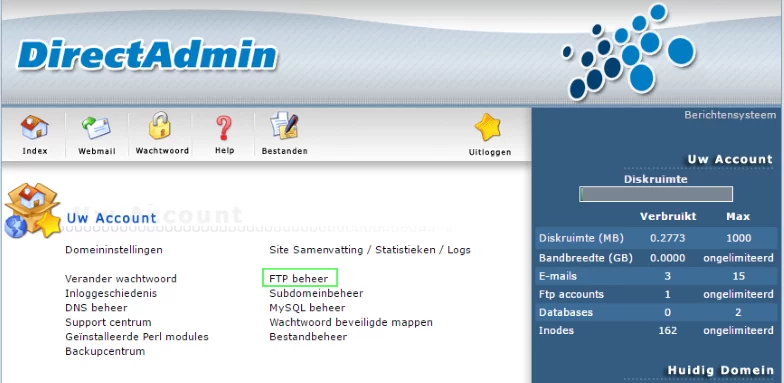Open Site Samenvatting / Statistieken / Logs
Image resolution: width=784 pixels, height=383 pixels.
tap(370, 250)
